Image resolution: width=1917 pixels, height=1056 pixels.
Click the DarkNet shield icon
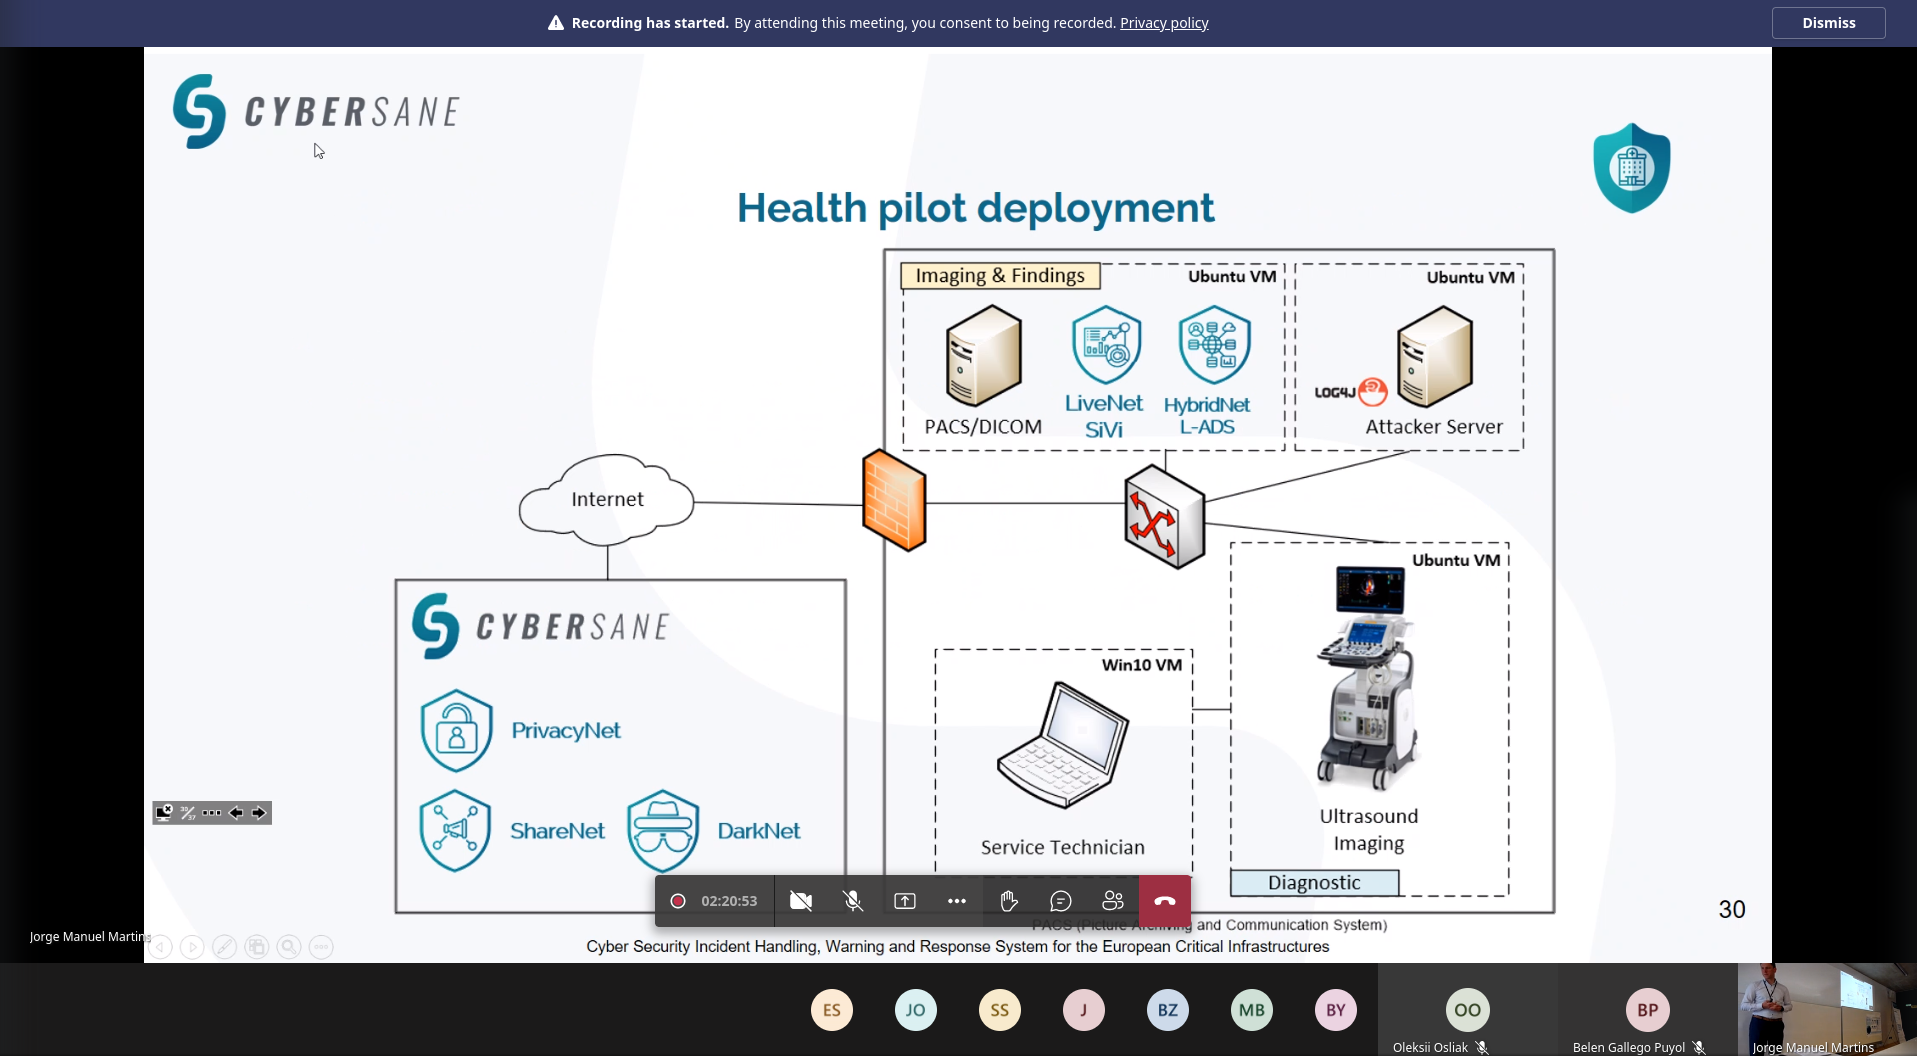click(x=663, y=830)
